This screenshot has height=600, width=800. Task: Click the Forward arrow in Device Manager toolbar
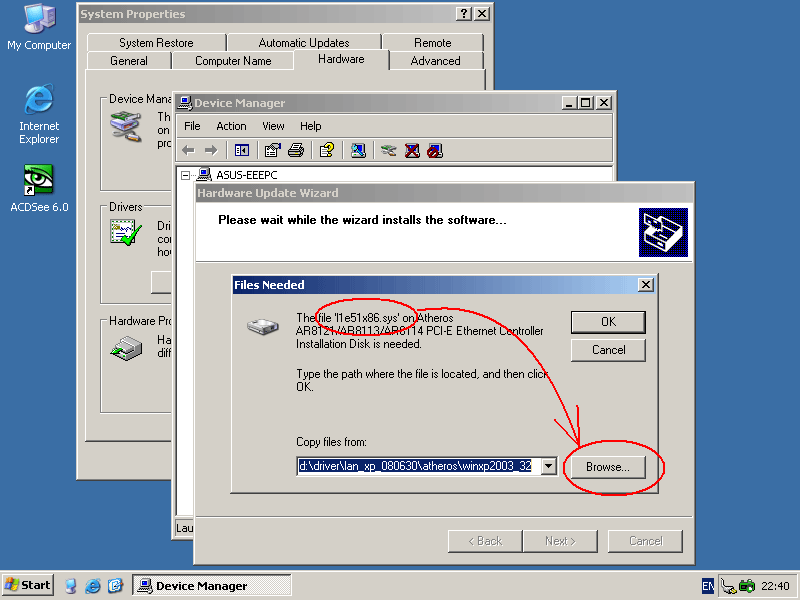tap(211, 151)
